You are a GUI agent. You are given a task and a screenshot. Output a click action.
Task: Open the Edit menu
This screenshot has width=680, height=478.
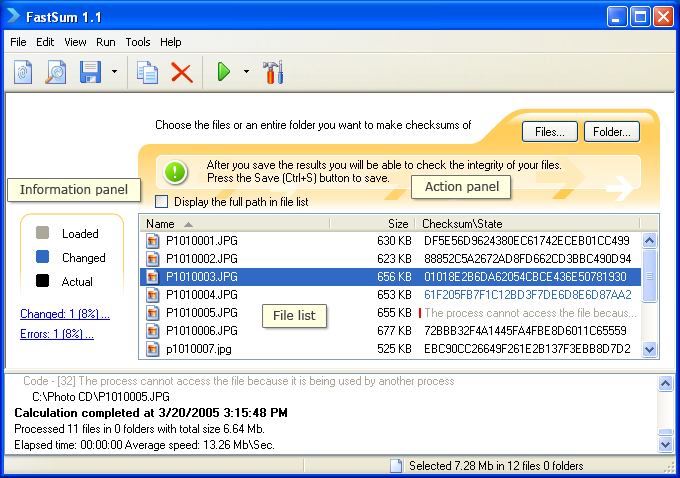tap(45, 42)
